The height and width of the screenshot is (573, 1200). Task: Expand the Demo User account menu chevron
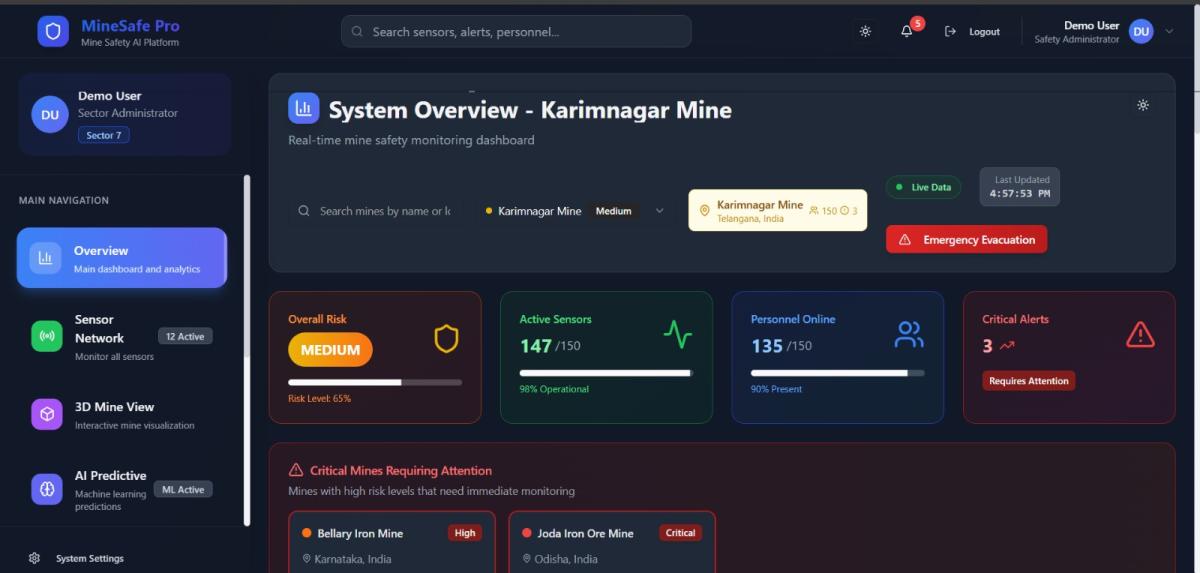1169,31
